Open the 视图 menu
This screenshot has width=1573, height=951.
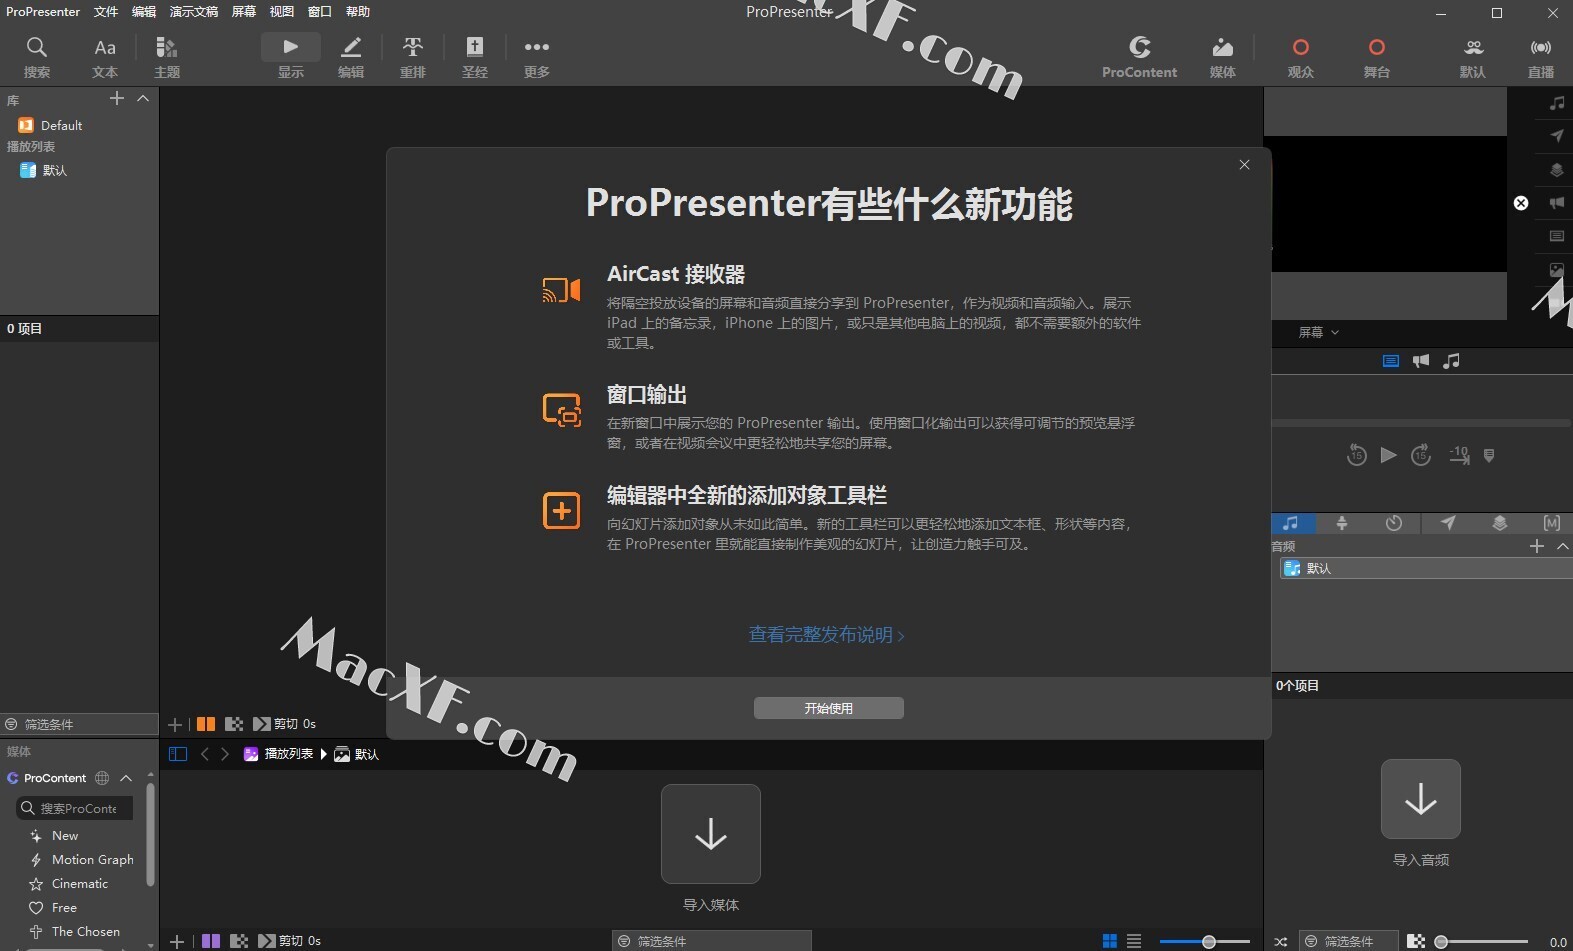pos(282,12)
